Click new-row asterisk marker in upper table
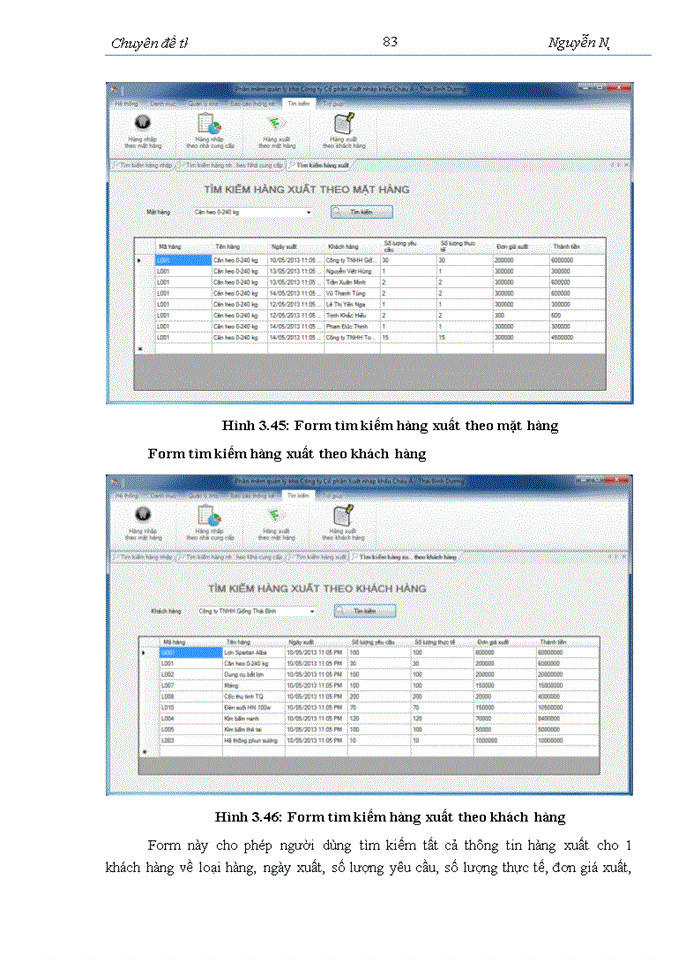The width and height of the screenshot is (700, 960). [140, 349]
